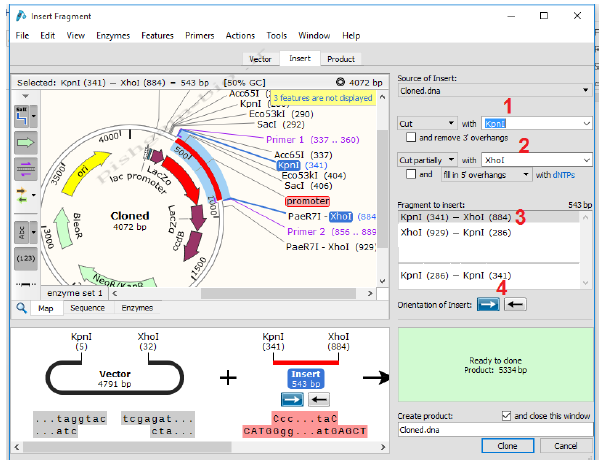
Task: Enable 'and remove 3' overhangs' checkbox
Action: tap(412, 137)
